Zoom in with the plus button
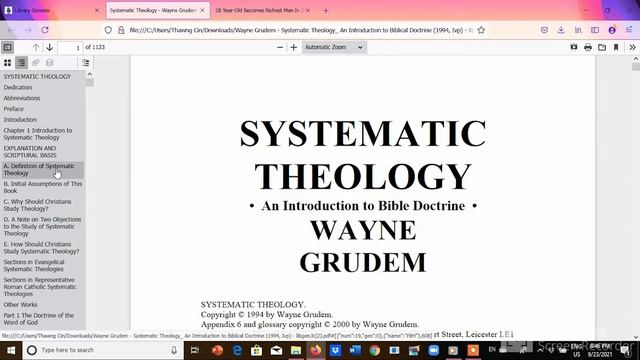Image resolution: width=640 pixels, height=360 pixels. [293, 47]
